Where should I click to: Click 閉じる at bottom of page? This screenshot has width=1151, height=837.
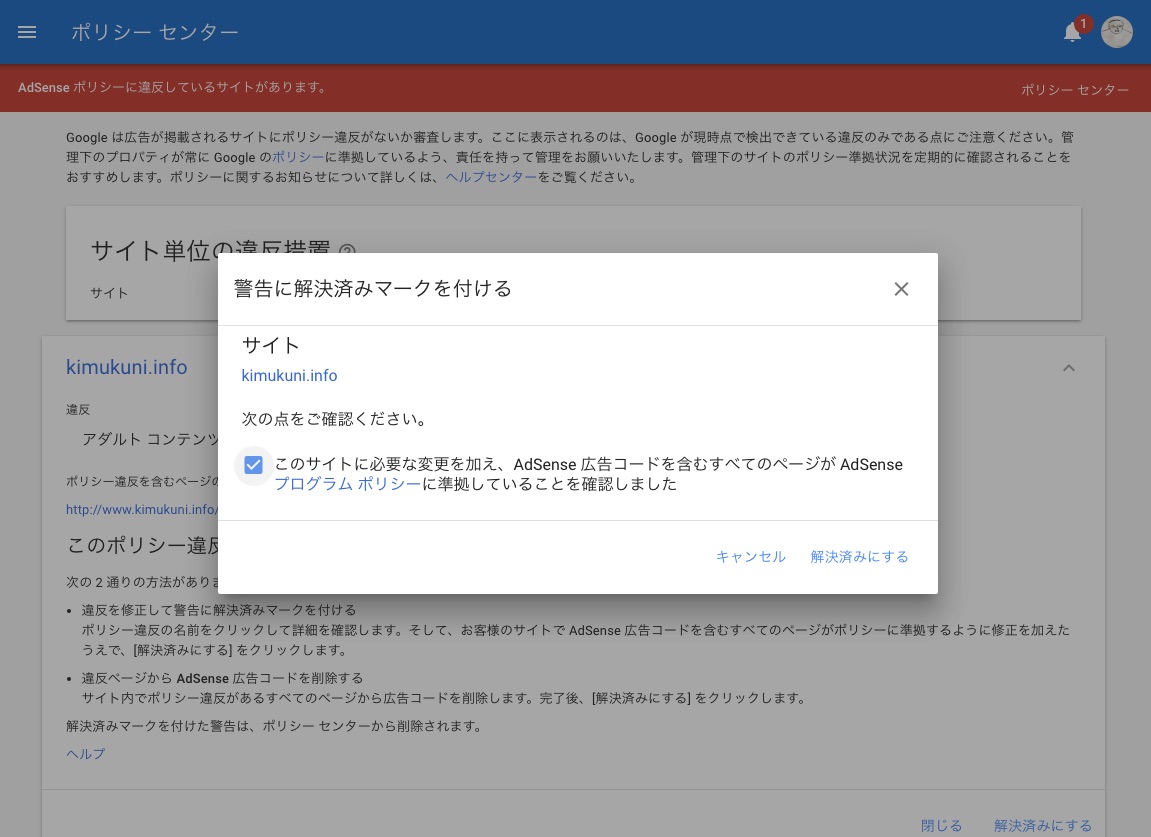pyautogui.click(x=941, y=826)
